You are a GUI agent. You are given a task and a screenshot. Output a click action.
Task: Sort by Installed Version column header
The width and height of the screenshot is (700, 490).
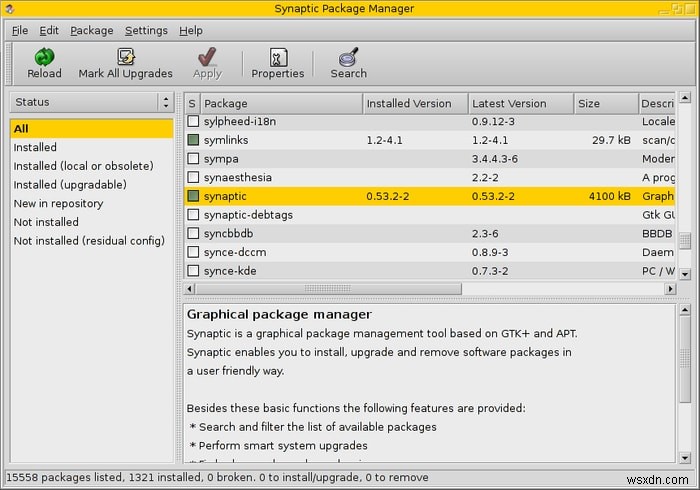(x=416, y=104)
